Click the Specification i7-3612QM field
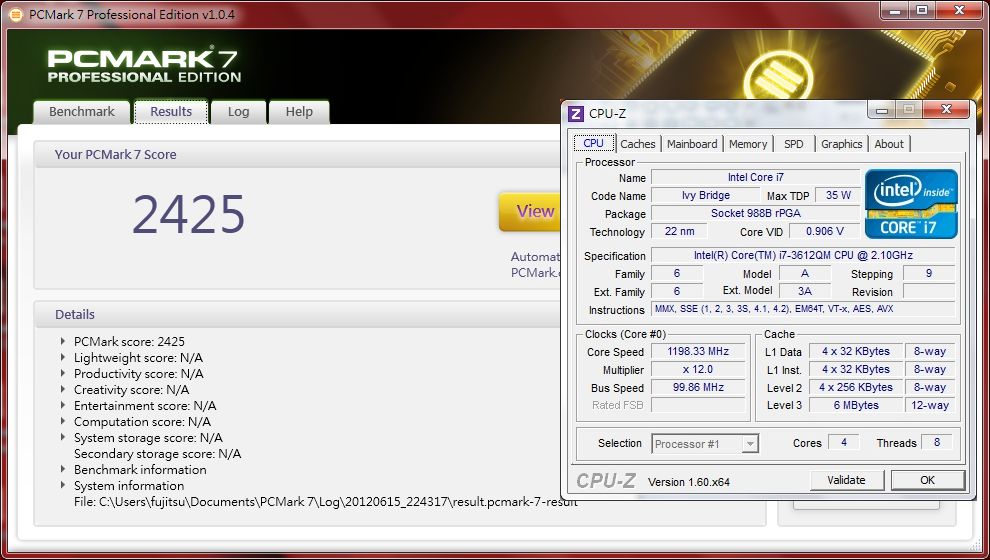990x560 pixels. click(x=803, y=256)
